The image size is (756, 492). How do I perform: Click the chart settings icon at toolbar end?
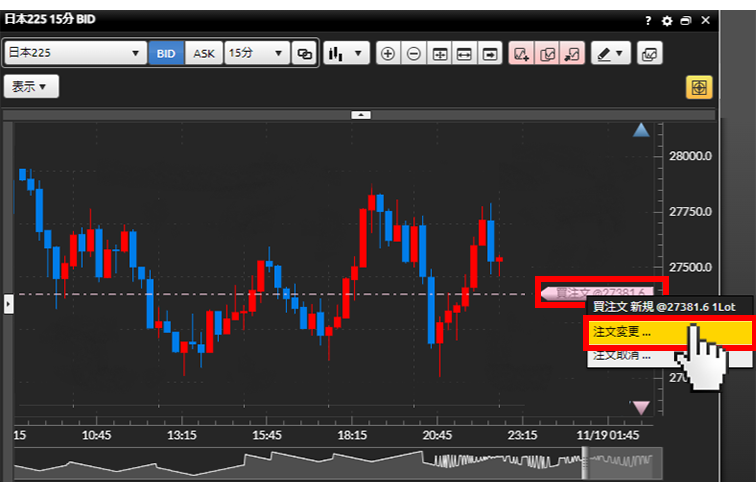649,53
